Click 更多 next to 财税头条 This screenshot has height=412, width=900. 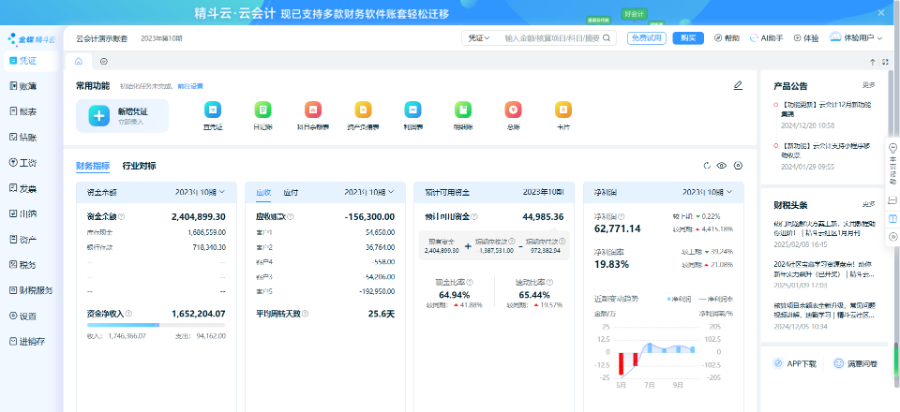(868, 204)
